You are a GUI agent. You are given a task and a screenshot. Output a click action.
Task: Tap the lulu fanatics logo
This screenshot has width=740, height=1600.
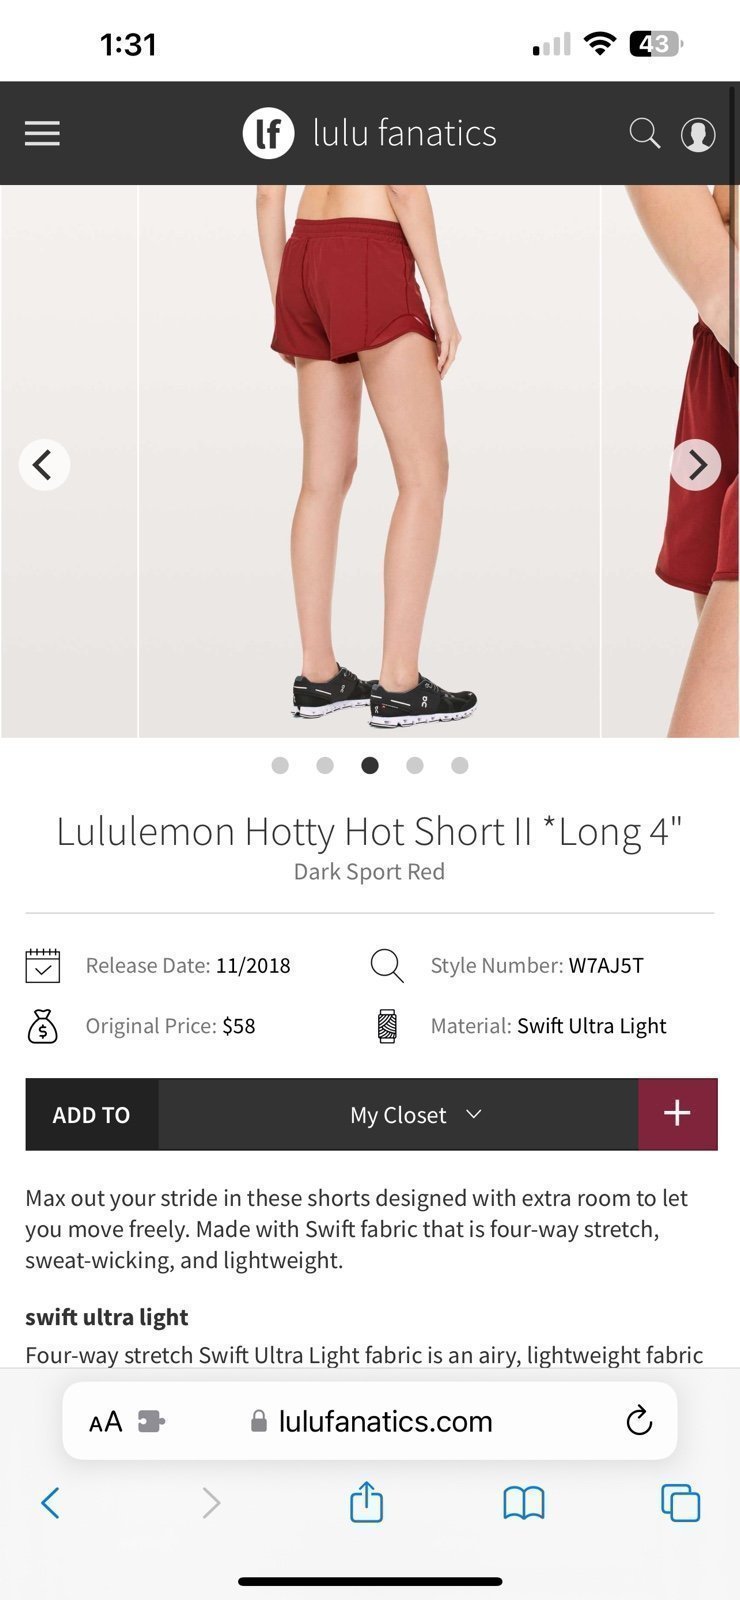pyautogui.click(x=369, y=133)
